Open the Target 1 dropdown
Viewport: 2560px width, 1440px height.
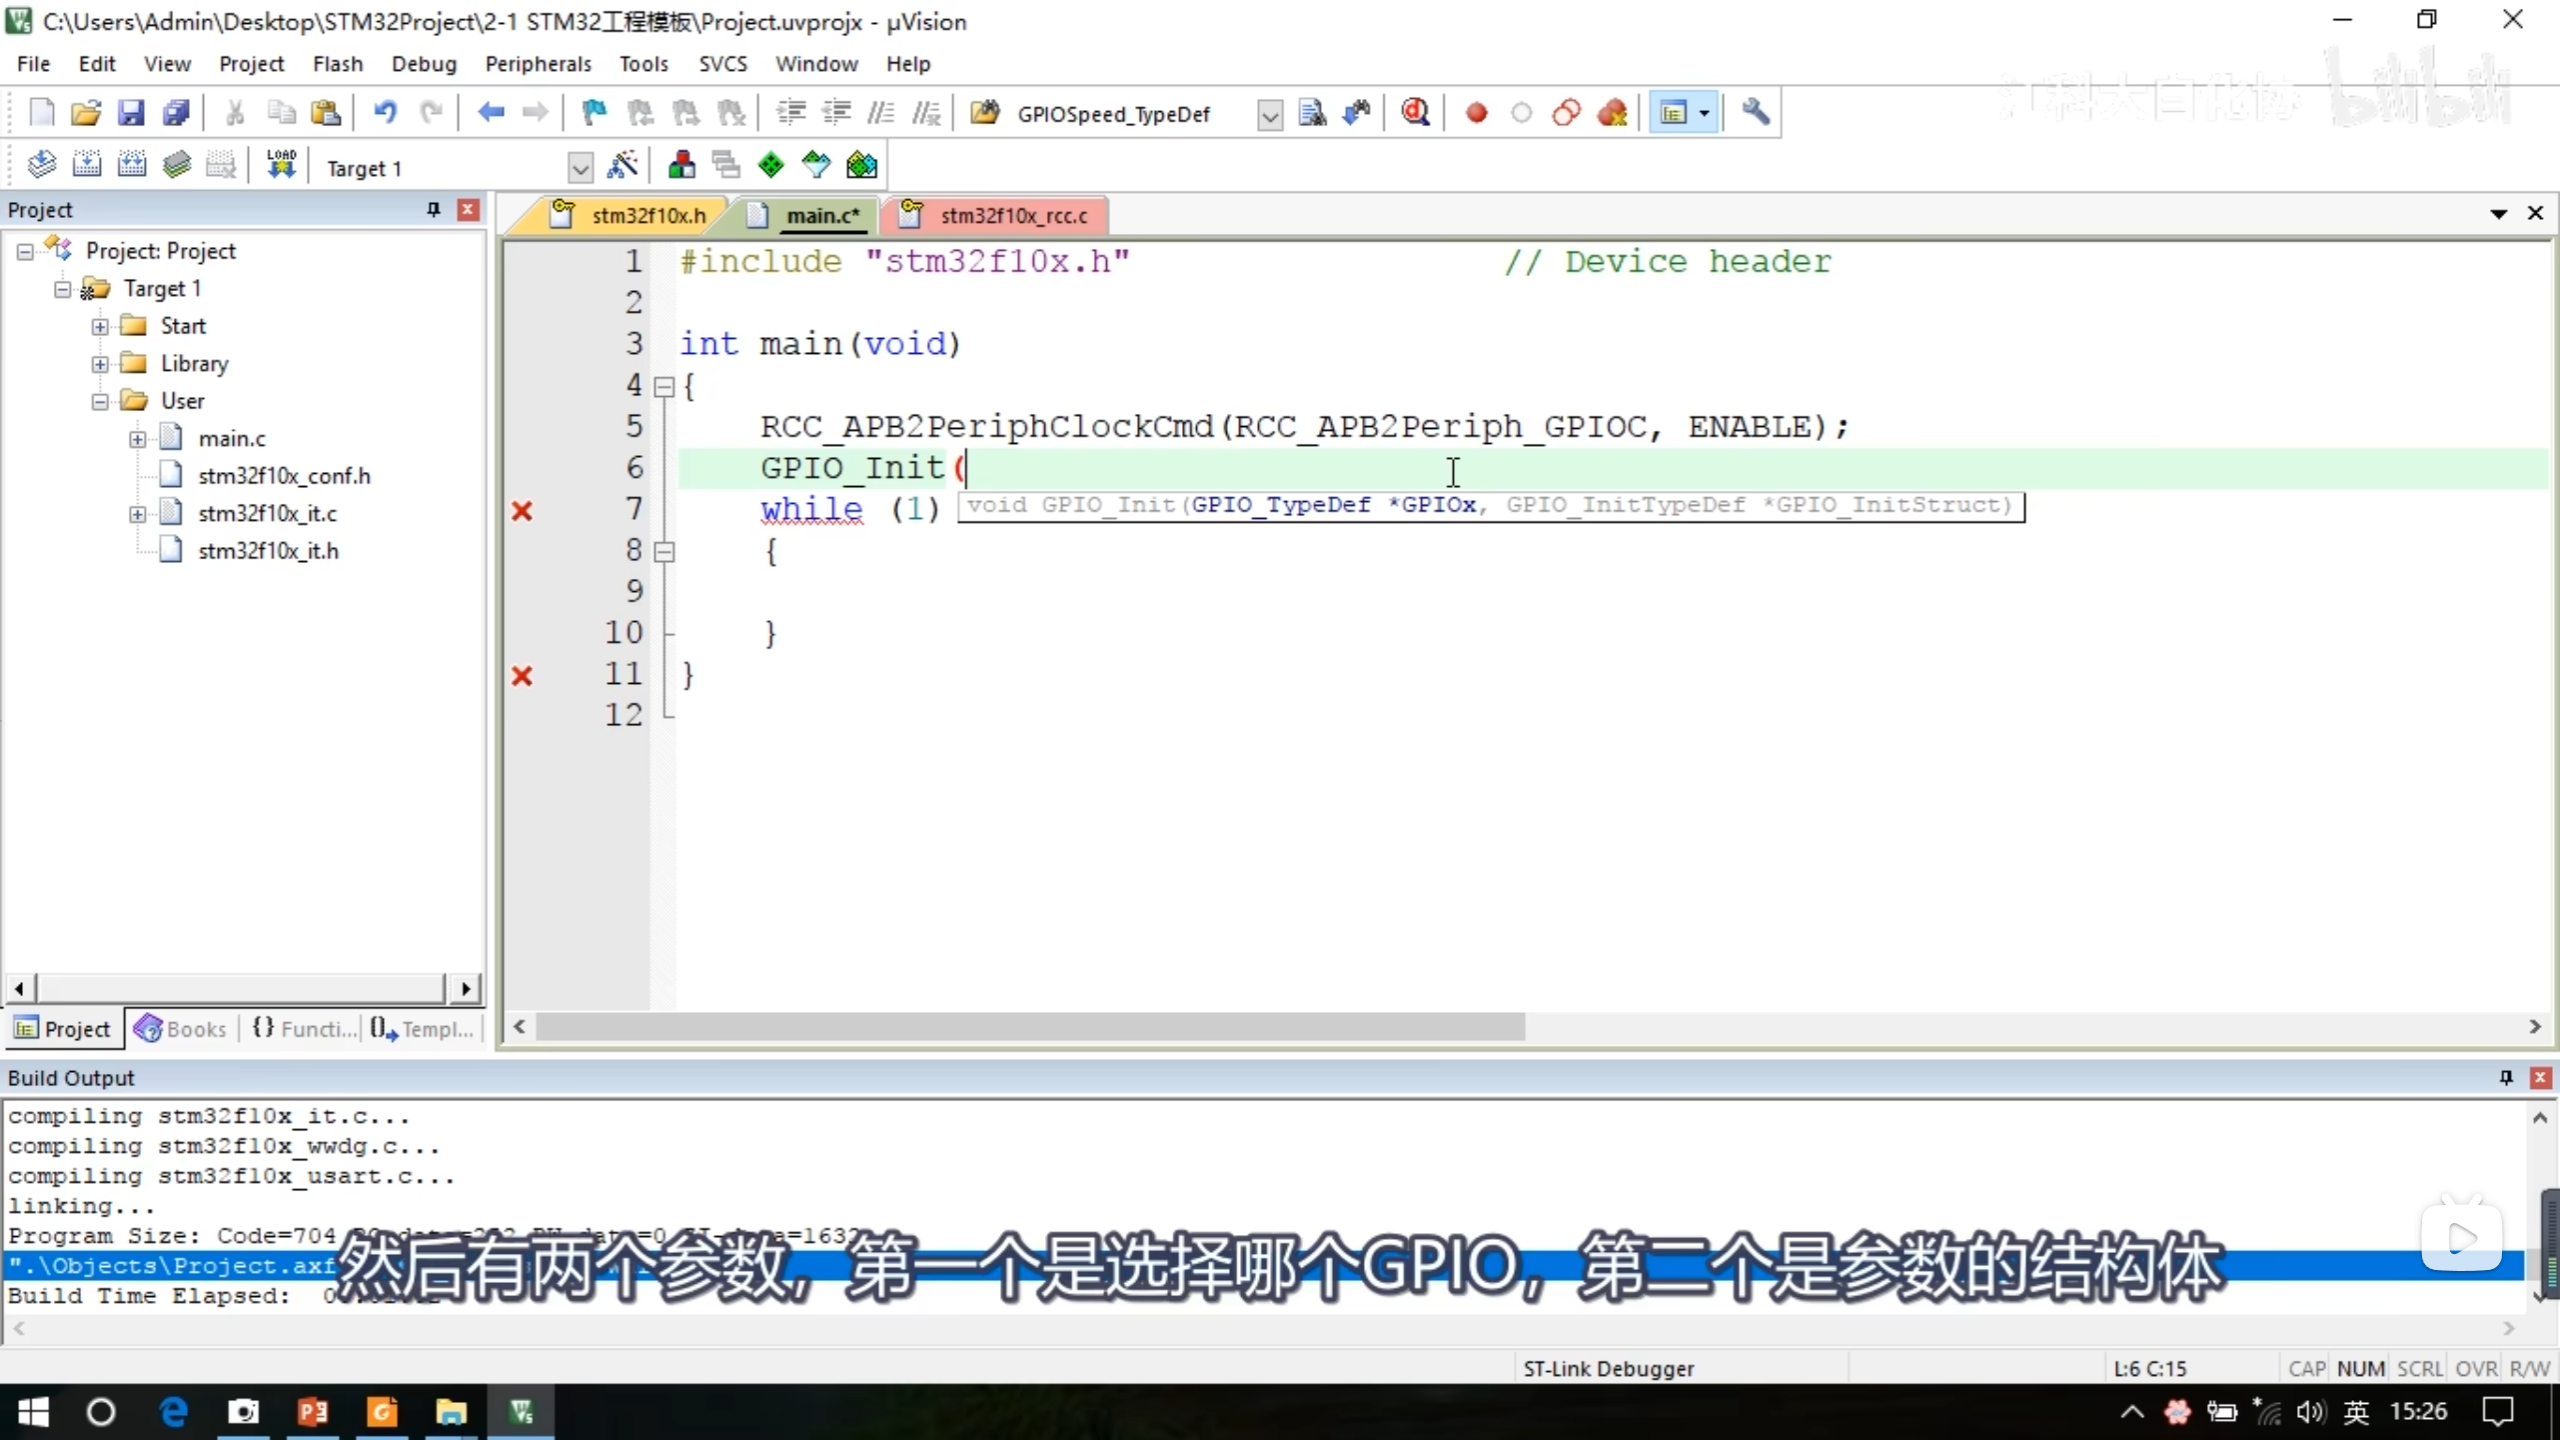click(580, 168)
